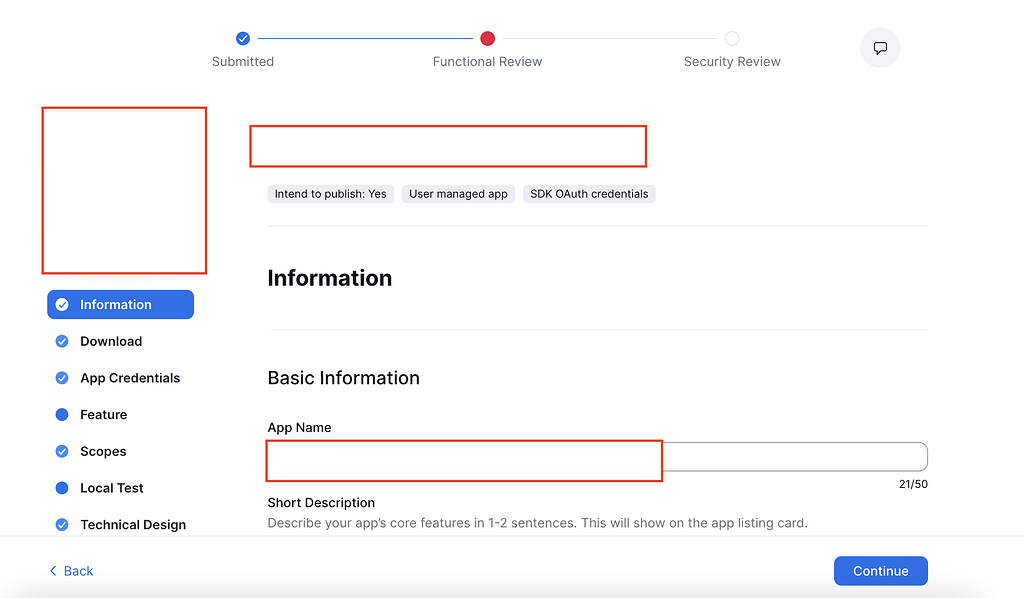Click the chevron icon next to Back
Viewport: 1024px width, 598px height.
click(x=53, y=570)
